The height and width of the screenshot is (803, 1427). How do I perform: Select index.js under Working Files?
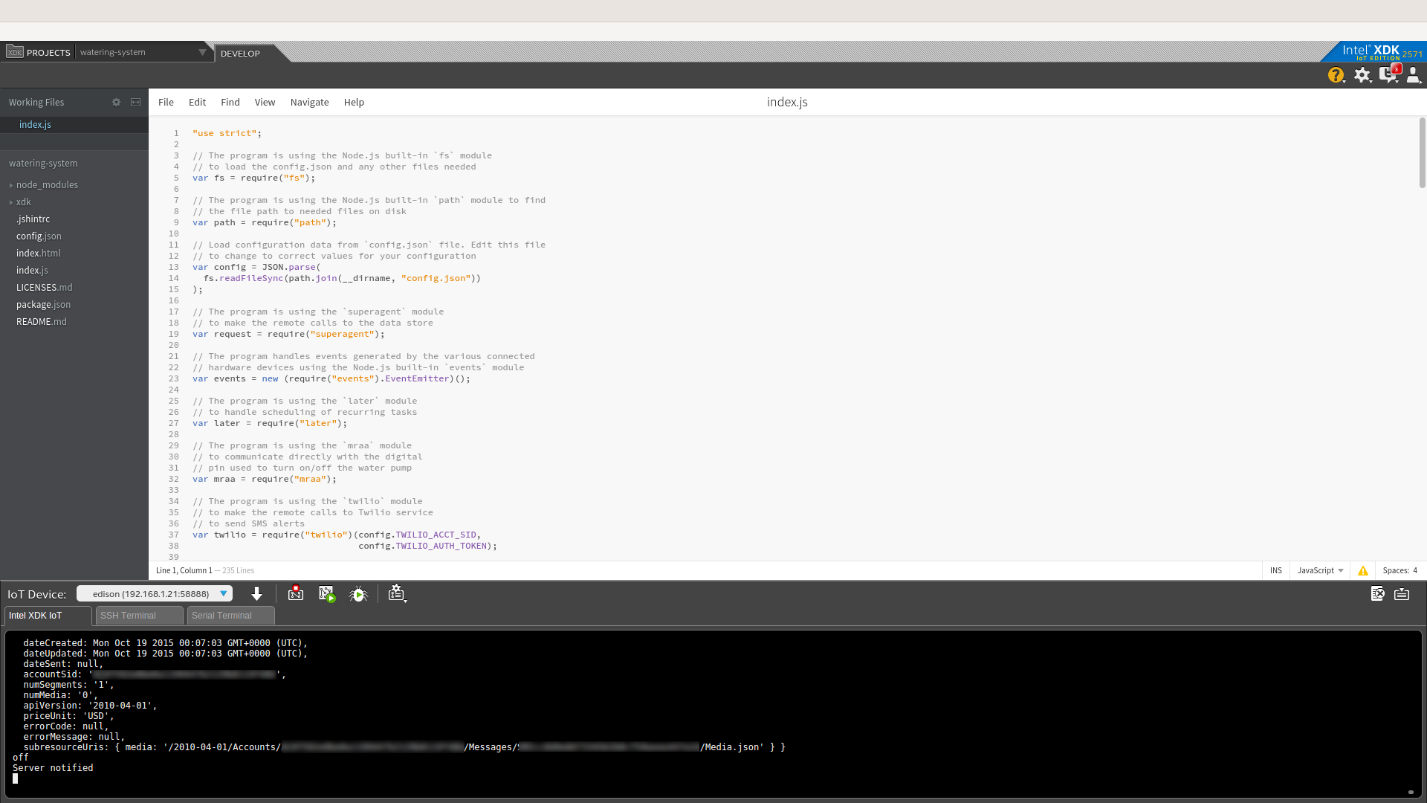(x=35, y=125)
